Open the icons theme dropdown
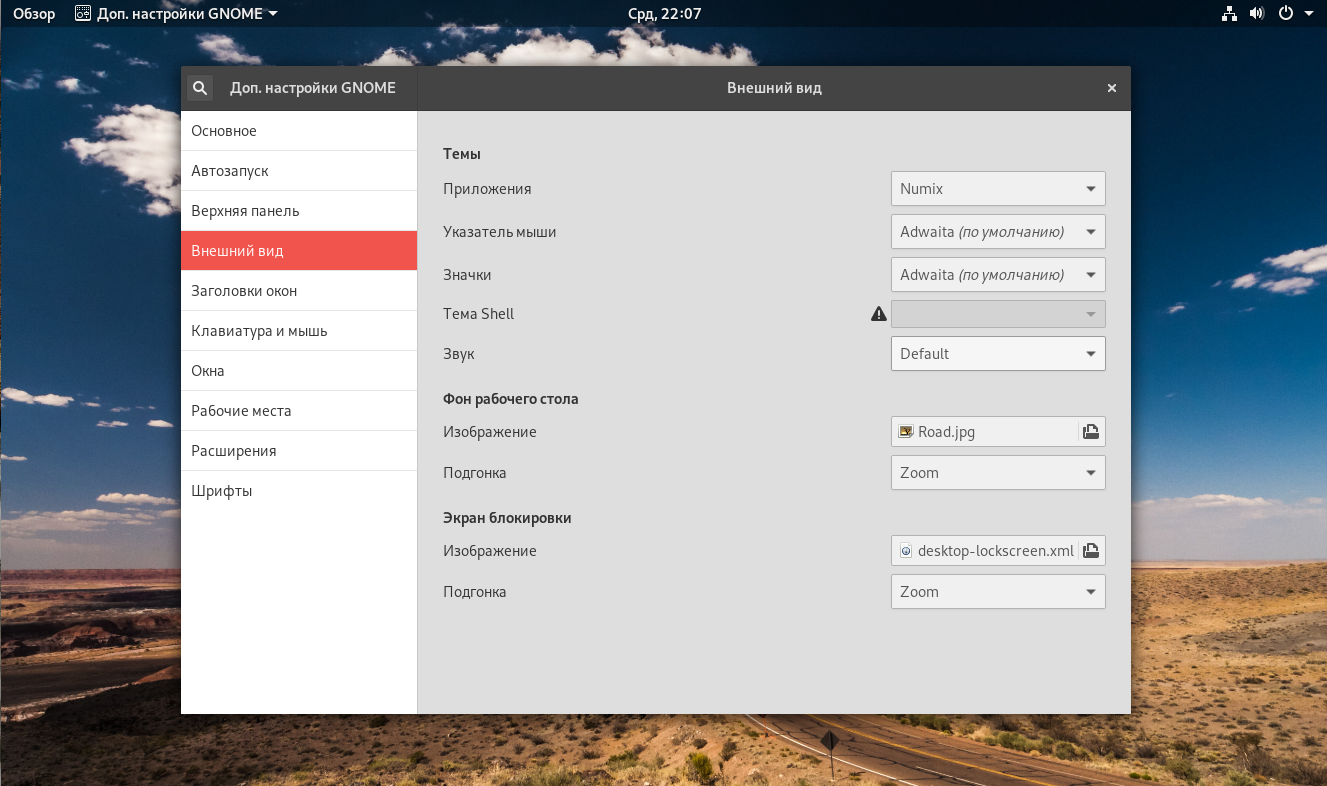1327x786 pixels. coord(998,275)
